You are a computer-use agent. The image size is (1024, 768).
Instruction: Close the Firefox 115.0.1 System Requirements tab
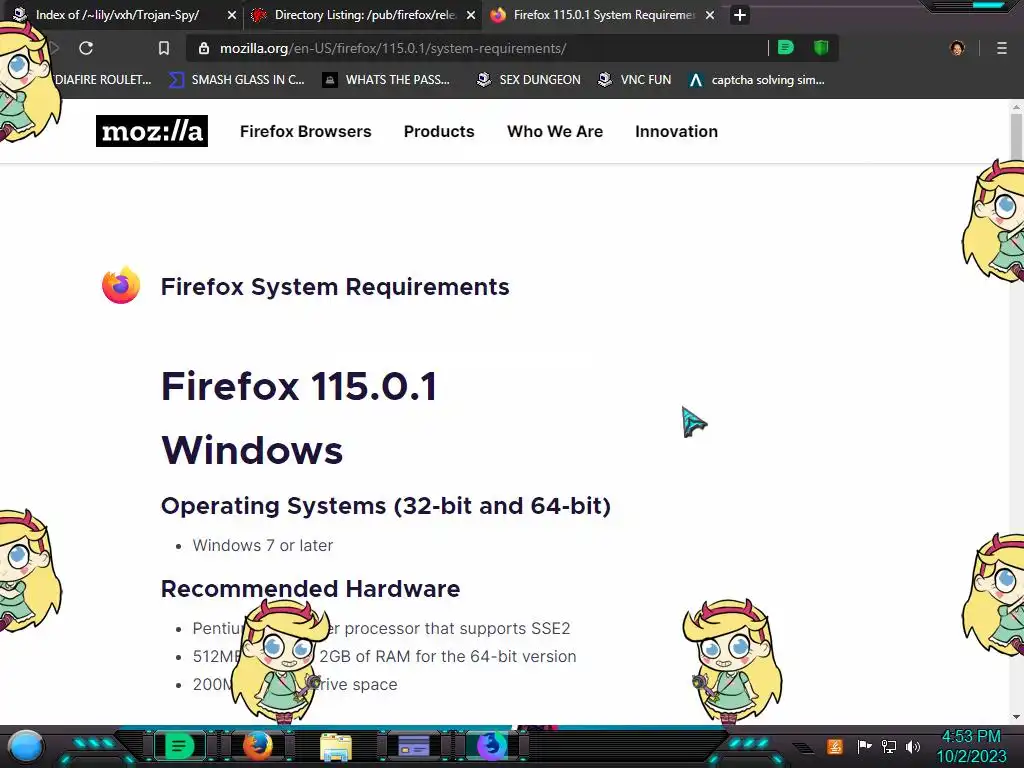pos(710,15)
